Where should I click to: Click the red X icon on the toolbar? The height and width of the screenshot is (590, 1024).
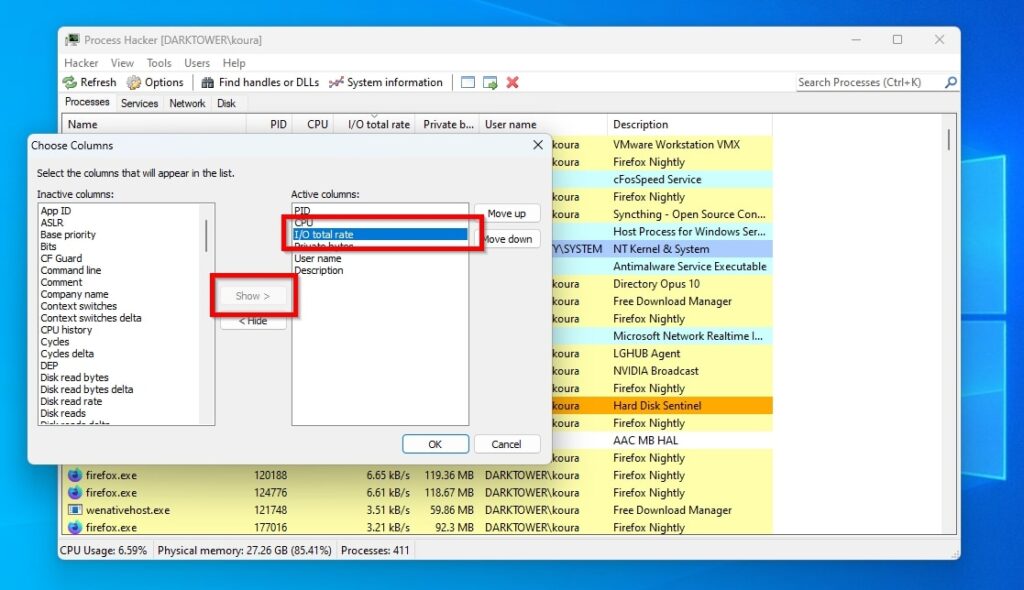point(512,82)
